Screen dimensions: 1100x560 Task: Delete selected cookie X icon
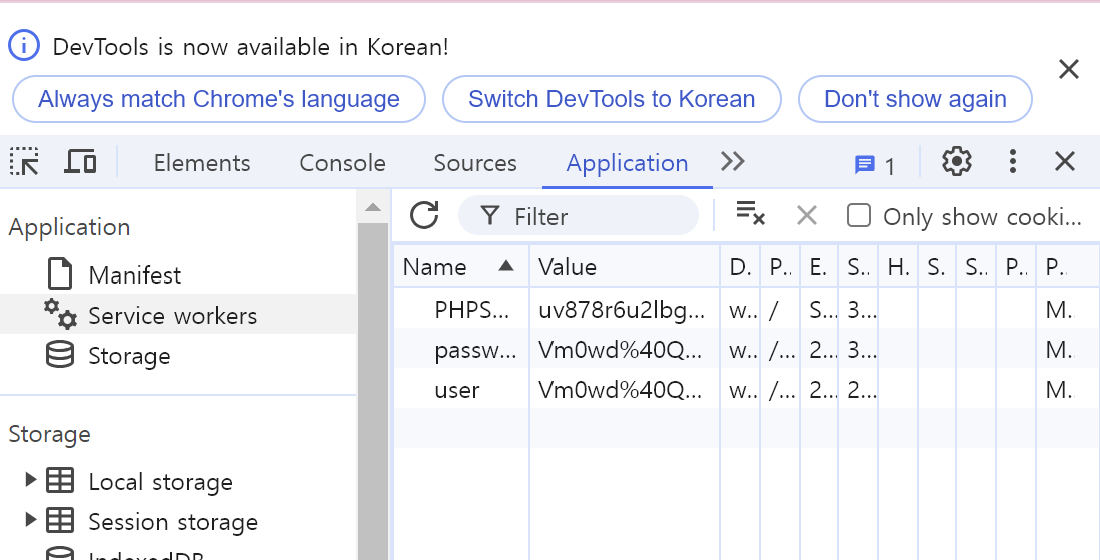coord(807,215)
